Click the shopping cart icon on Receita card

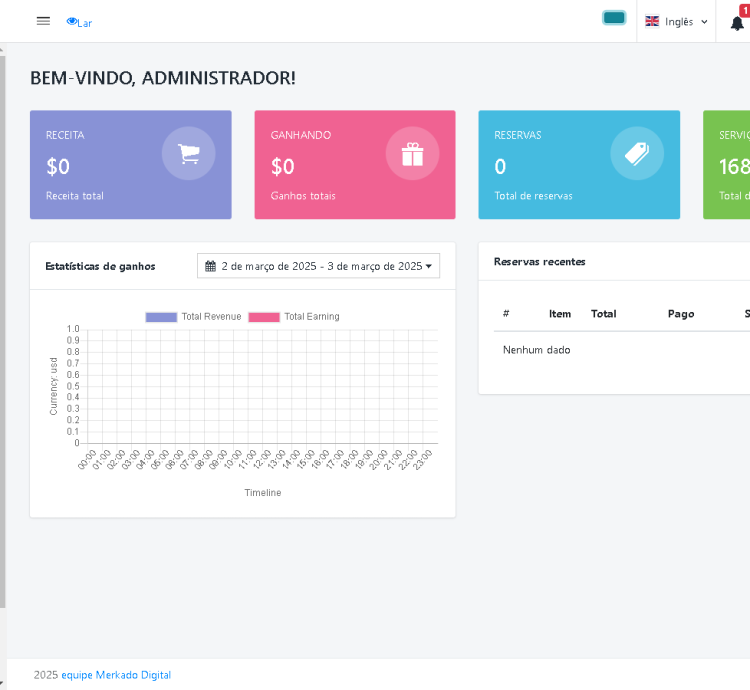[x=188, y=153]
